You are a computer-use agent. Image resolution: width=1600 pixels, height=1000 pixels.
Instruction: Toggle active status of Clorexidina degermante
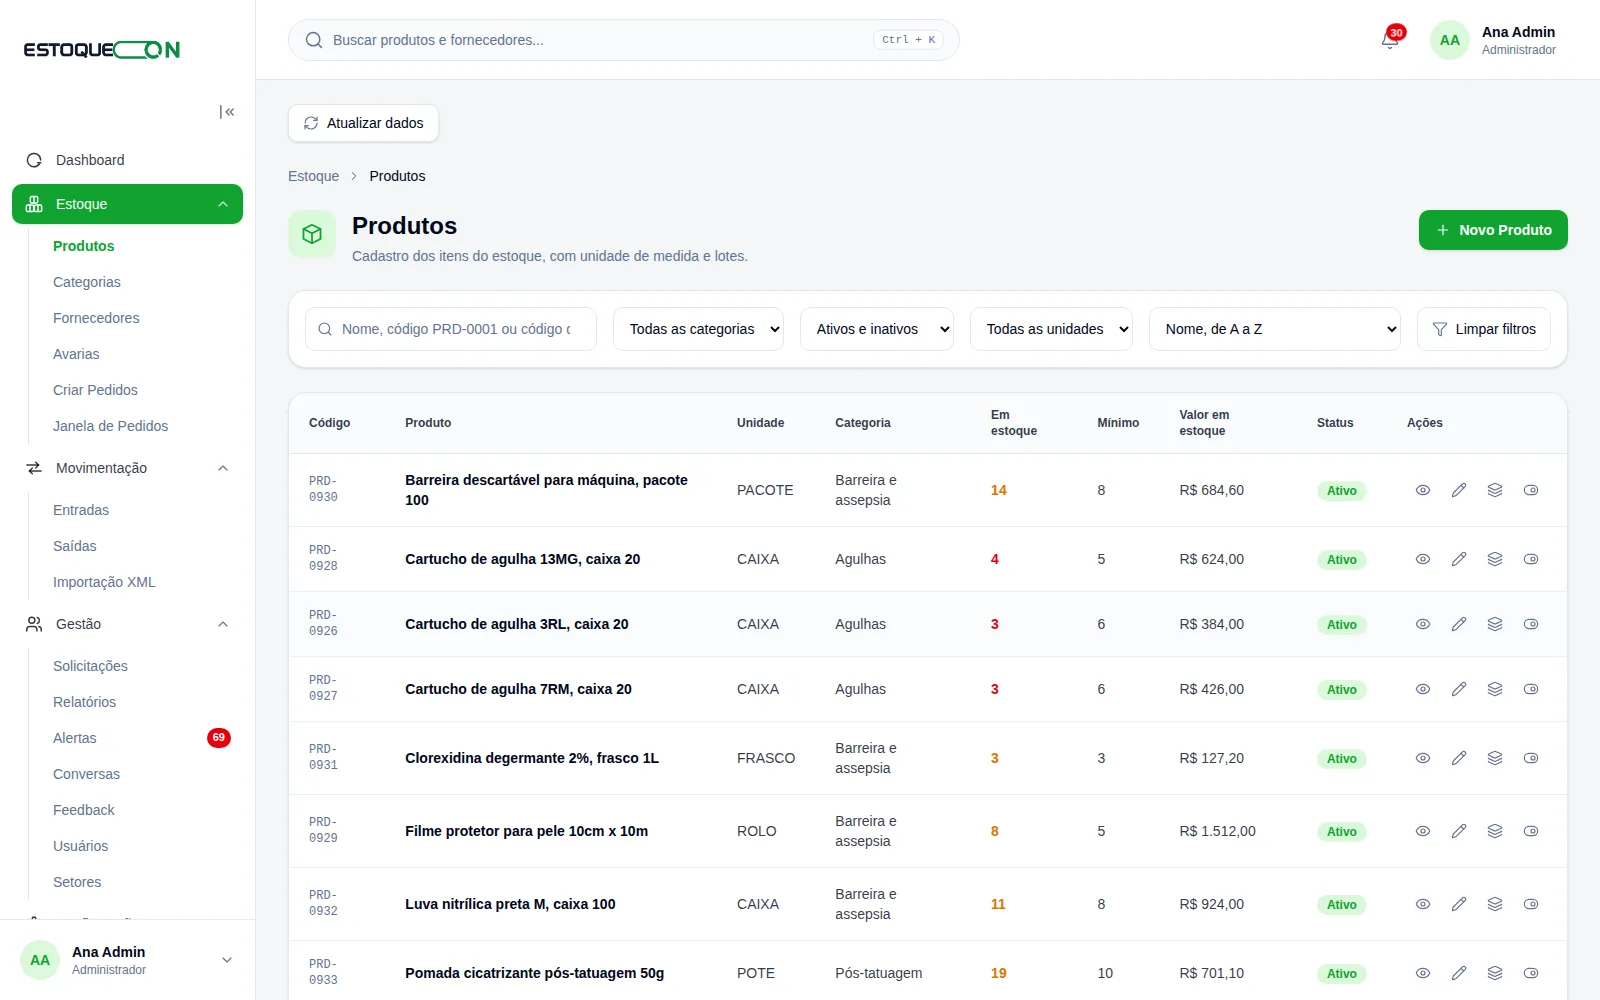tap(1531, 758)
